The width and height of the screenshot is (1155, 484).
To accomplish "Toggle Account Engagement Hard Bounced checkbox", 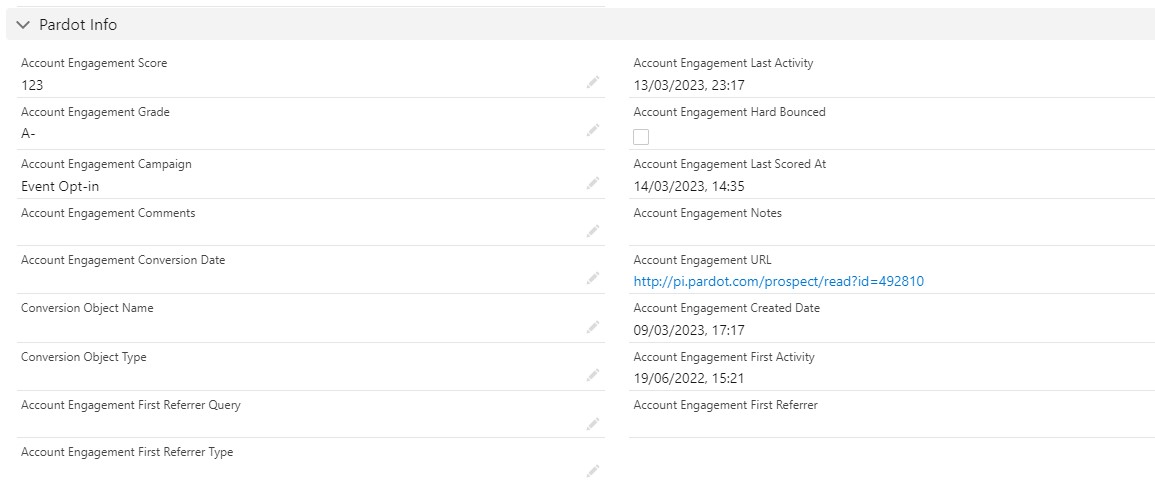I will tap(641, 137).
